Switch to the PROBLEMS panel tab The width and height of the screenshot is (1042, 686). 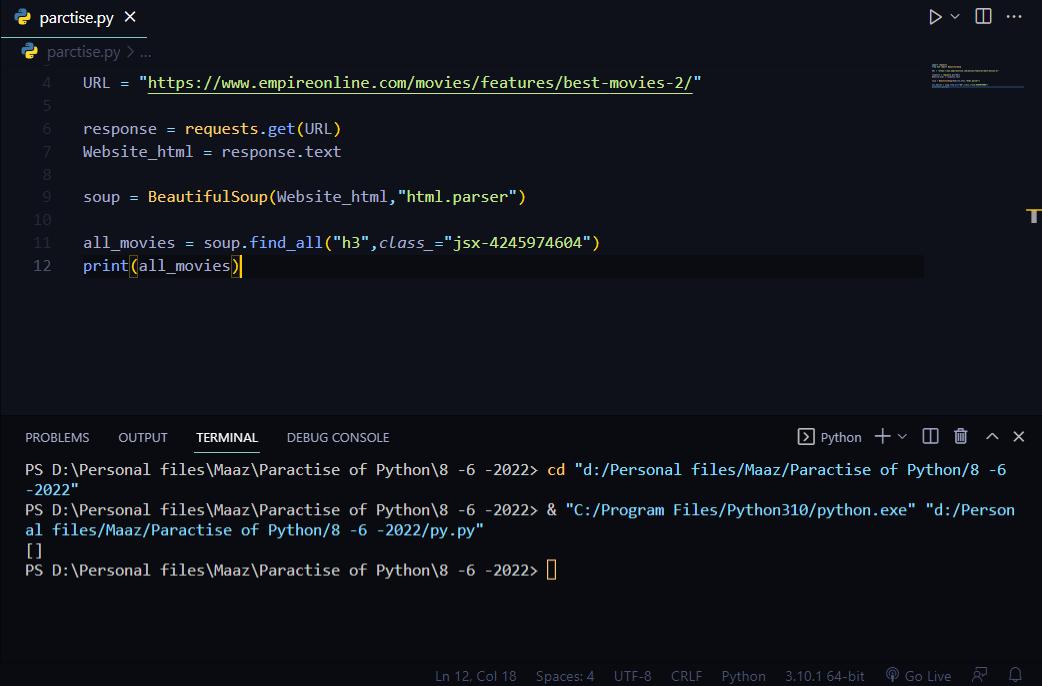pos(57,438)
